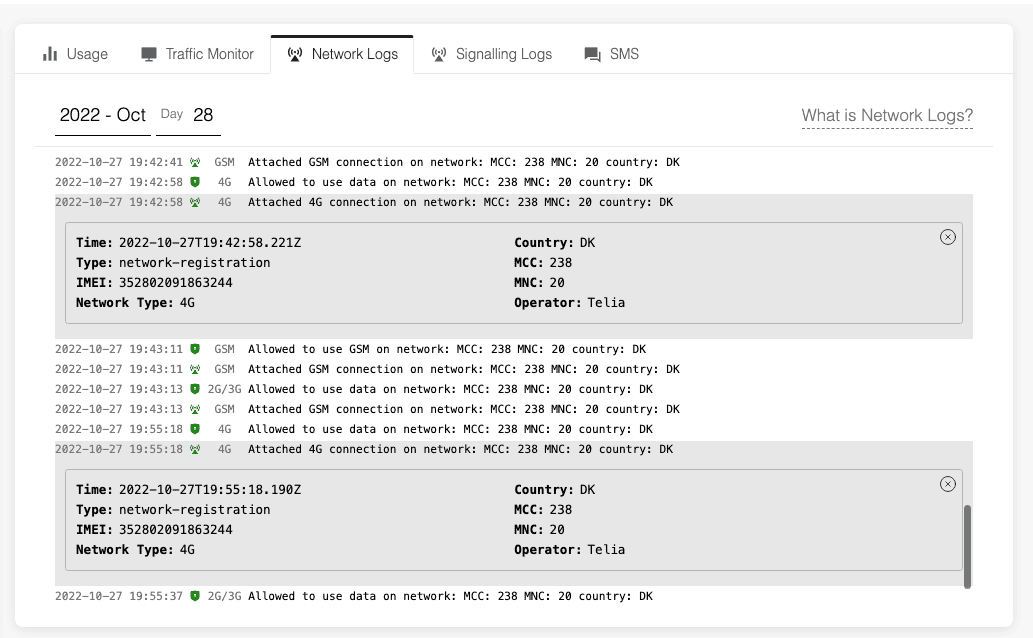Viewport: 1033px width, 638px height.
Task: Open the What is Network Logs? link
Action: pos(887,115)
